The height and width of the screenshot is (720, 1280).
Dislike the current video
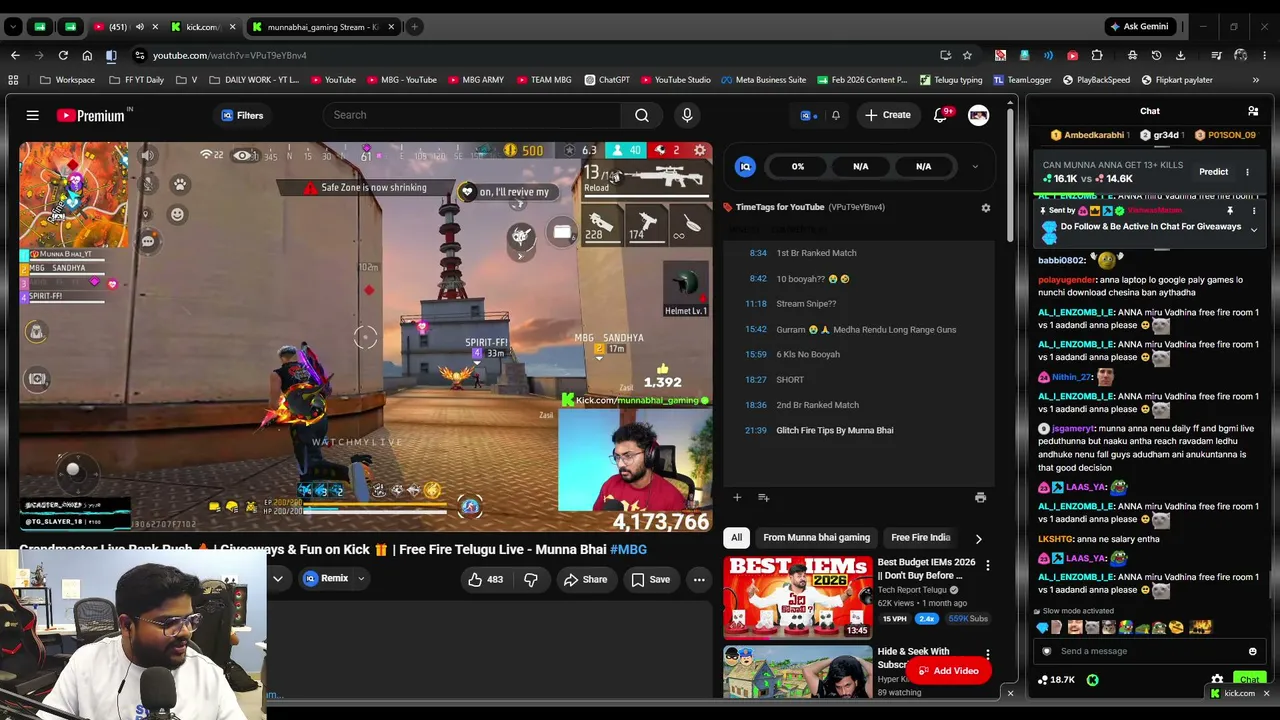531,579
